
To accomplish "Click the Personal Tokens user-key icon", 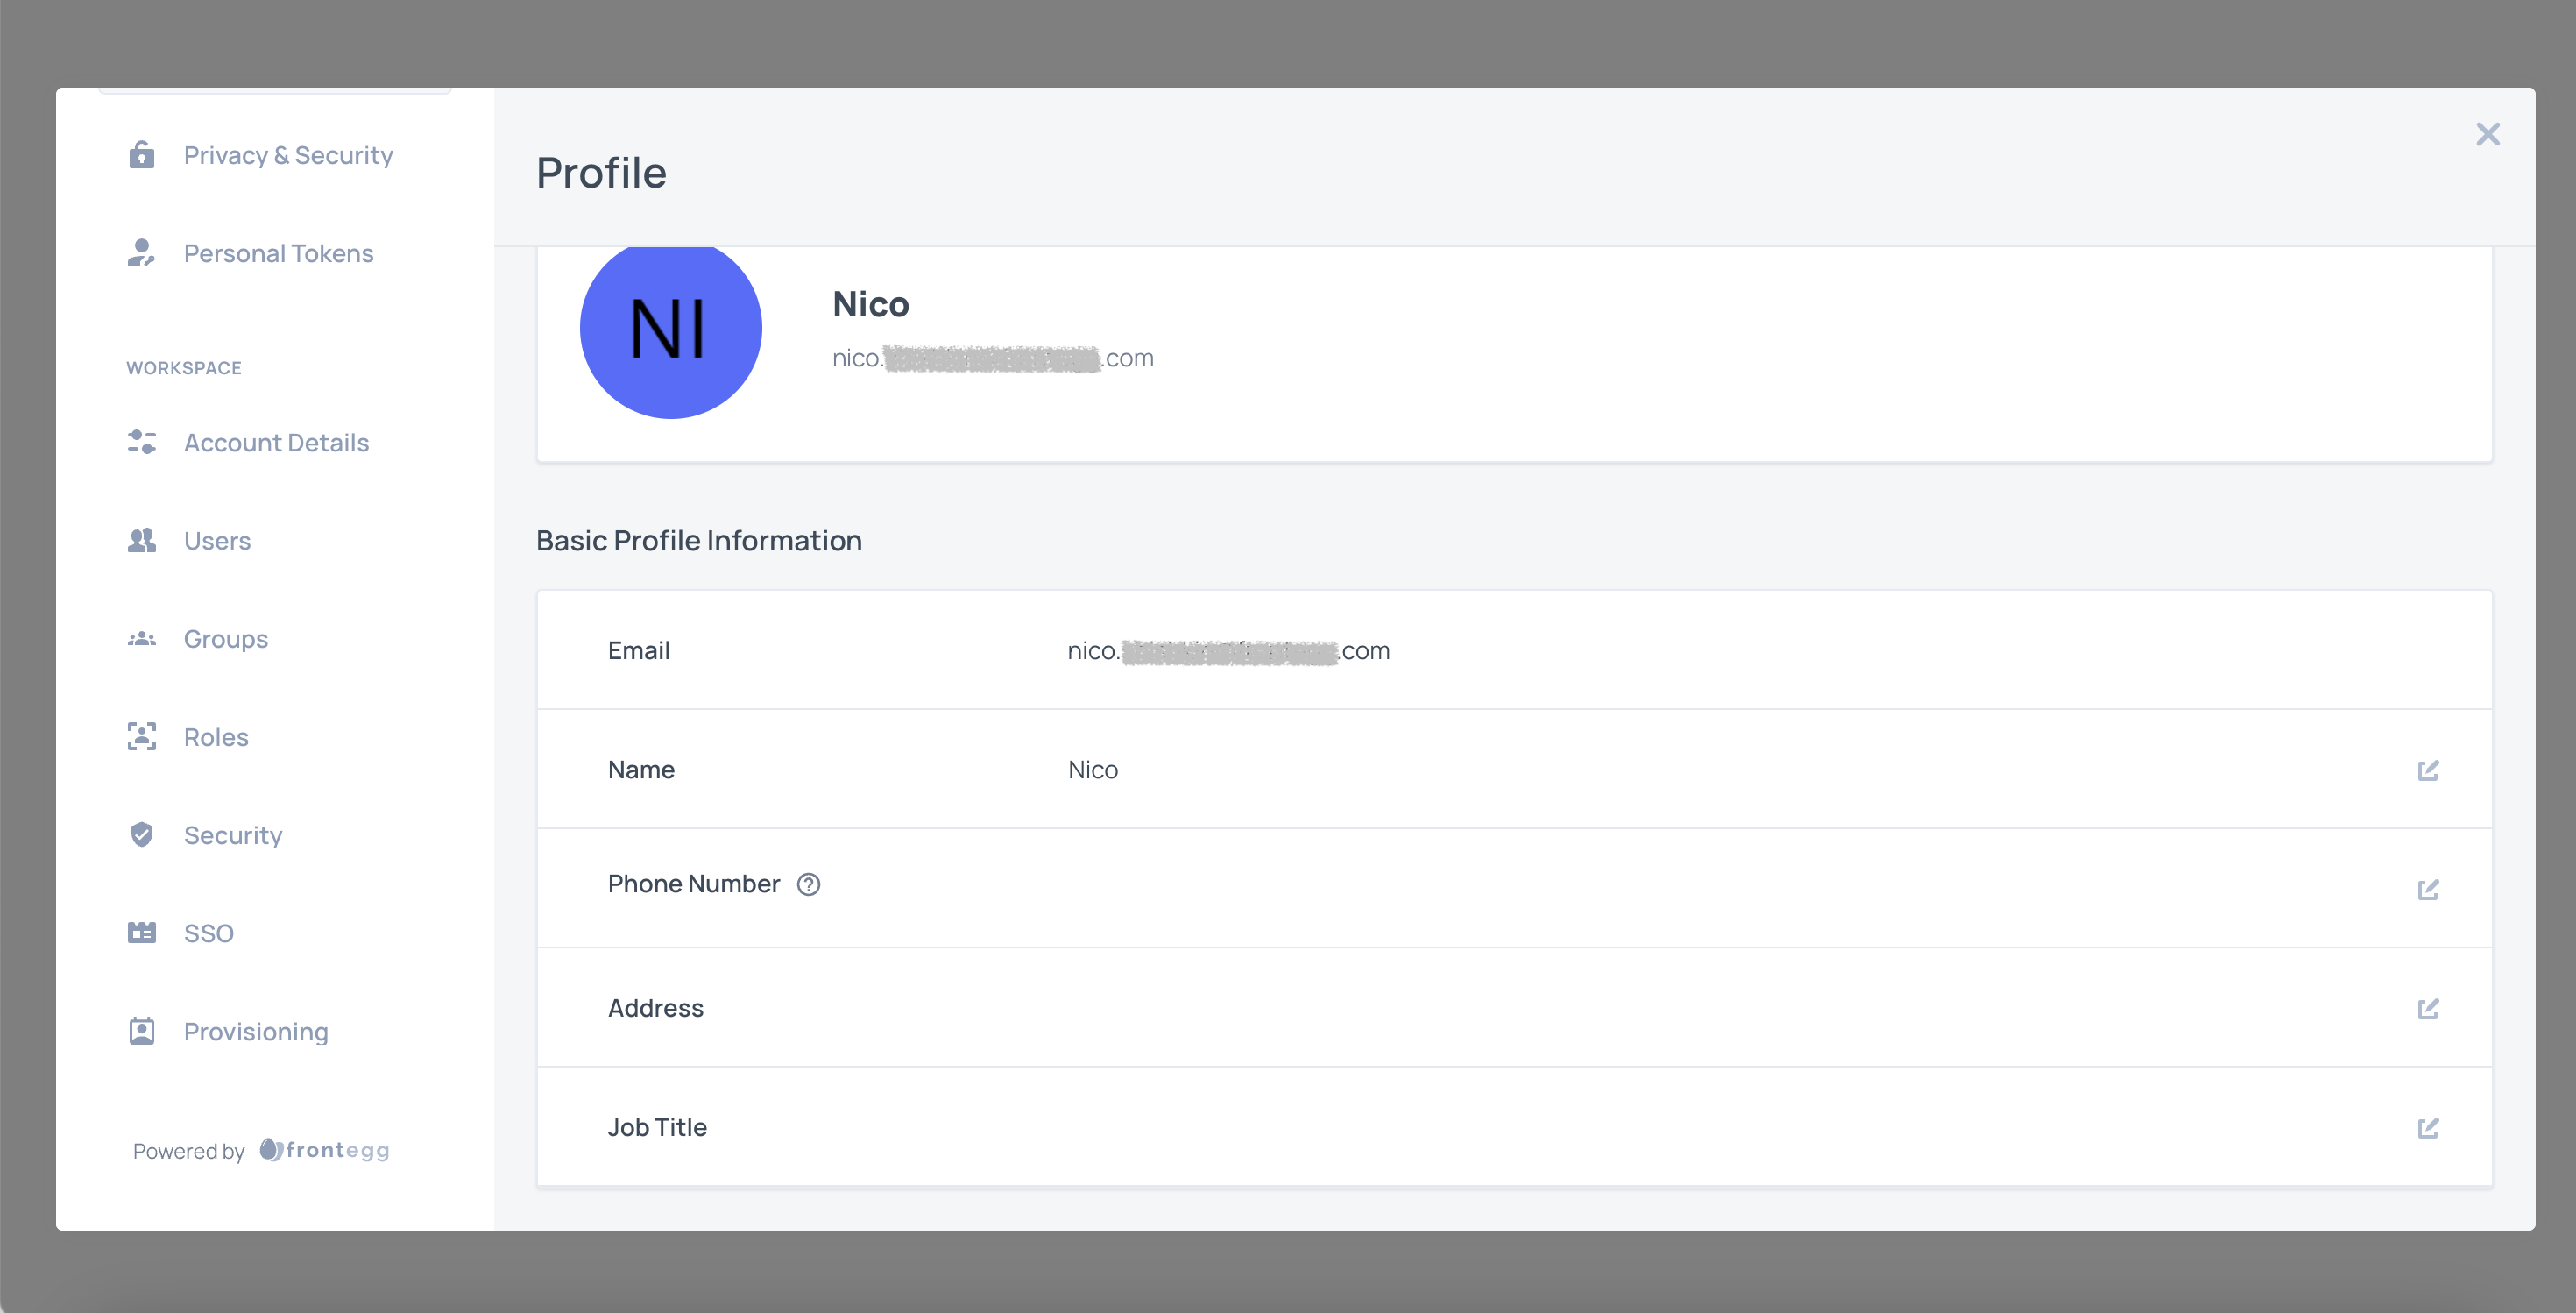I will (x=141, y=253).
